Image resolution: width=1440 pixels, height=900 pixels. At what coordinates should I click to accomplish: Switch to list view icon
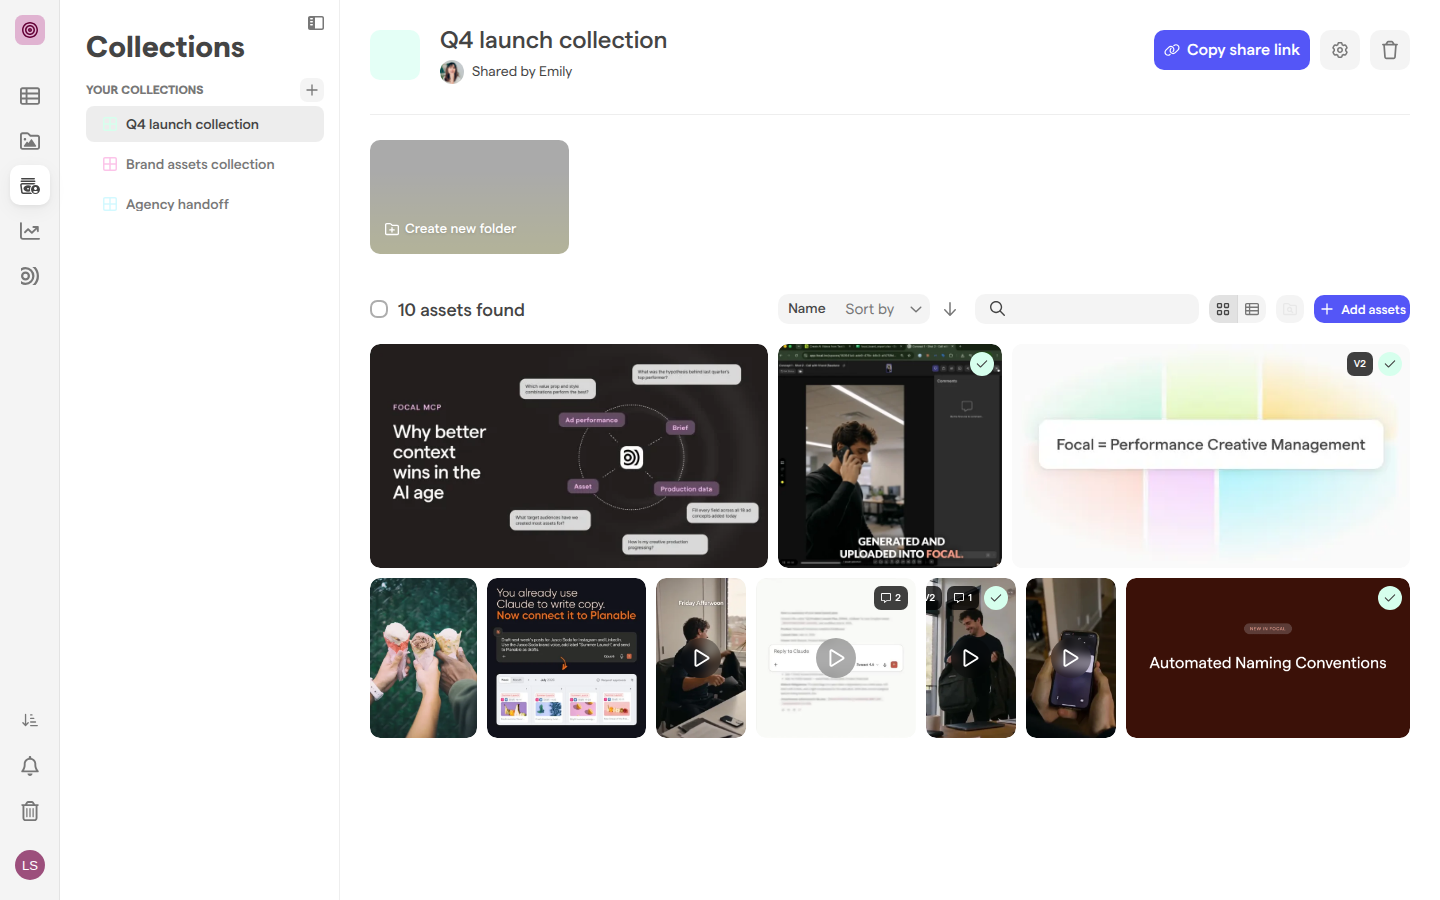point(1252,309)
